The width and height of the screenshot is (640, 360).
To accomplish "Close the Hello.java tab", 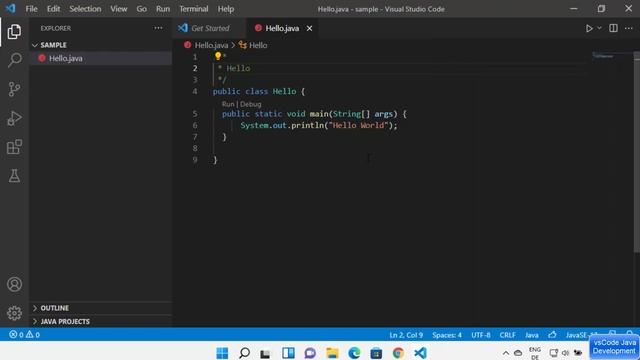I will coord(309,28).
